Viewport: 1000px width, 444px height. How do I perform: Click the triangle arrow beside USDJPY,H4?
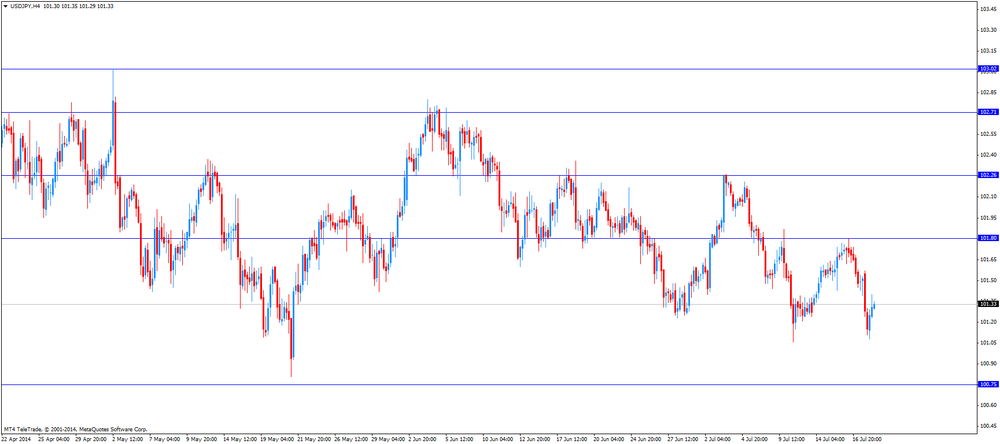[4, 6]
